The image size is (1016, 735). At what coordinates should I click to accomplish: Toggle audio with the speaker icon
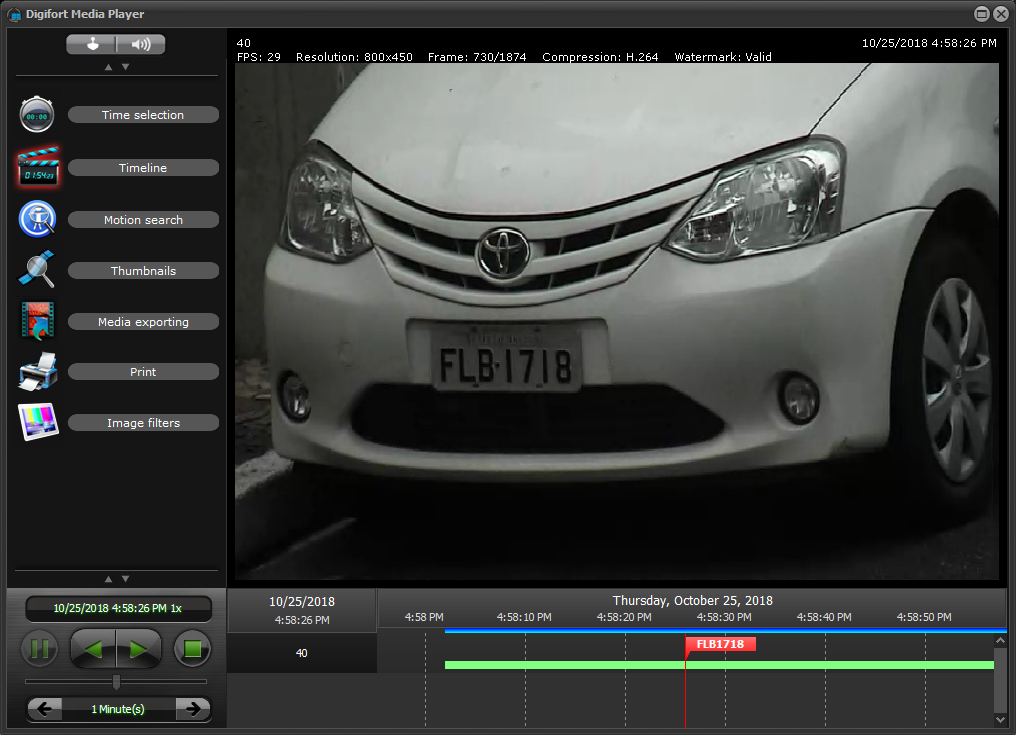pyautogui.click(x=141, y=44)
